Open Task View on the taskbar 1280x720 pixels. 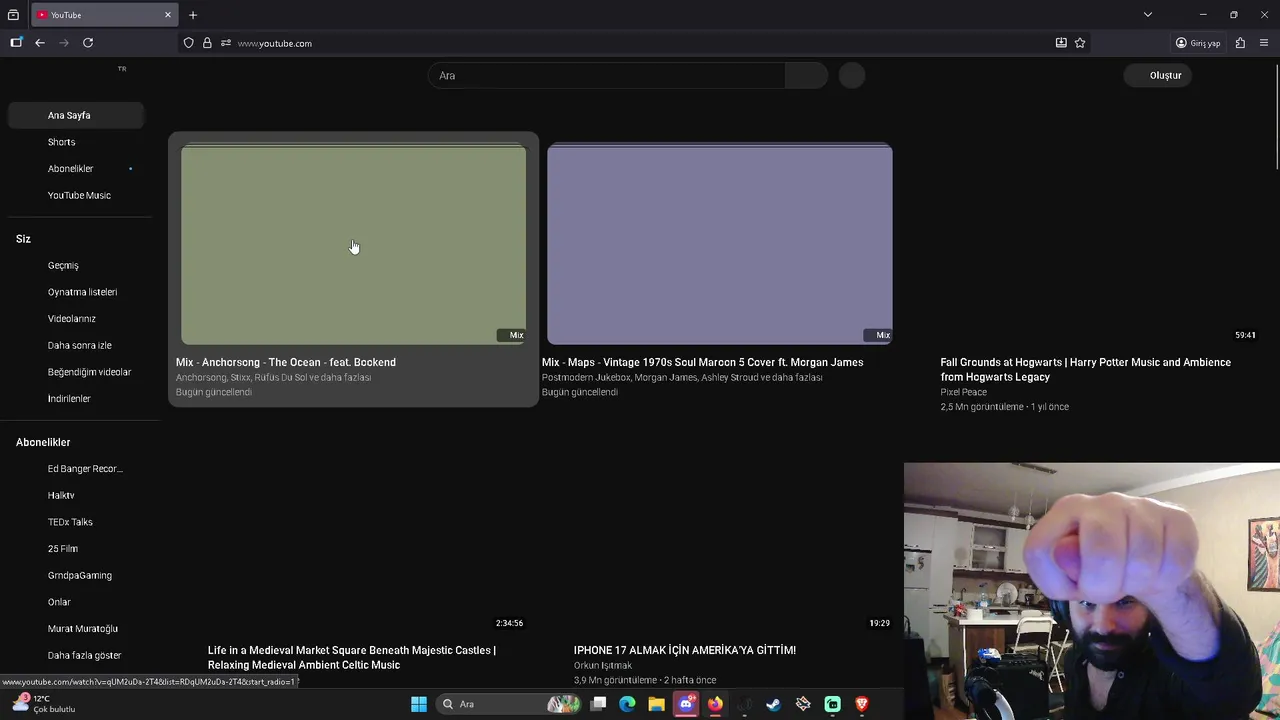(x=598, y=704)
